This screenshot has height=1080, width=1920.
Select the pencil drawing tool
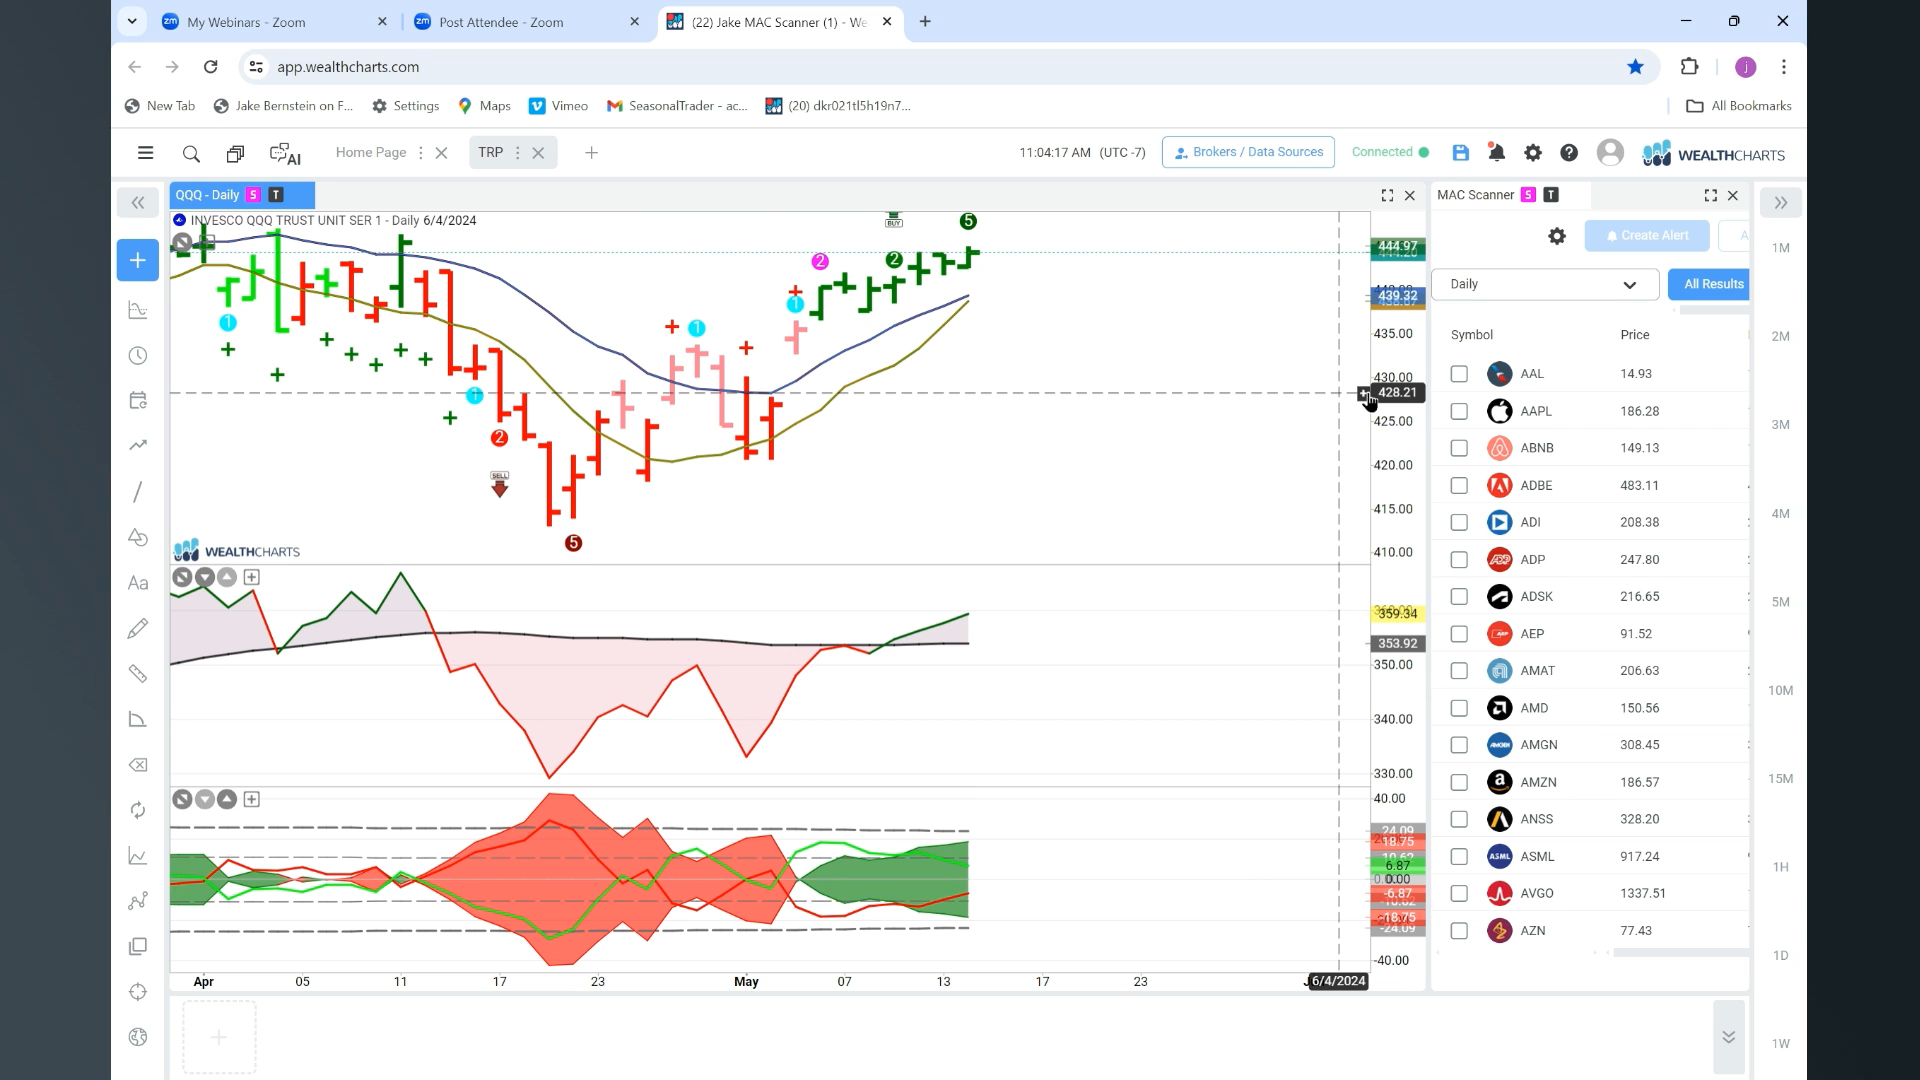click(x=138, y=628)
